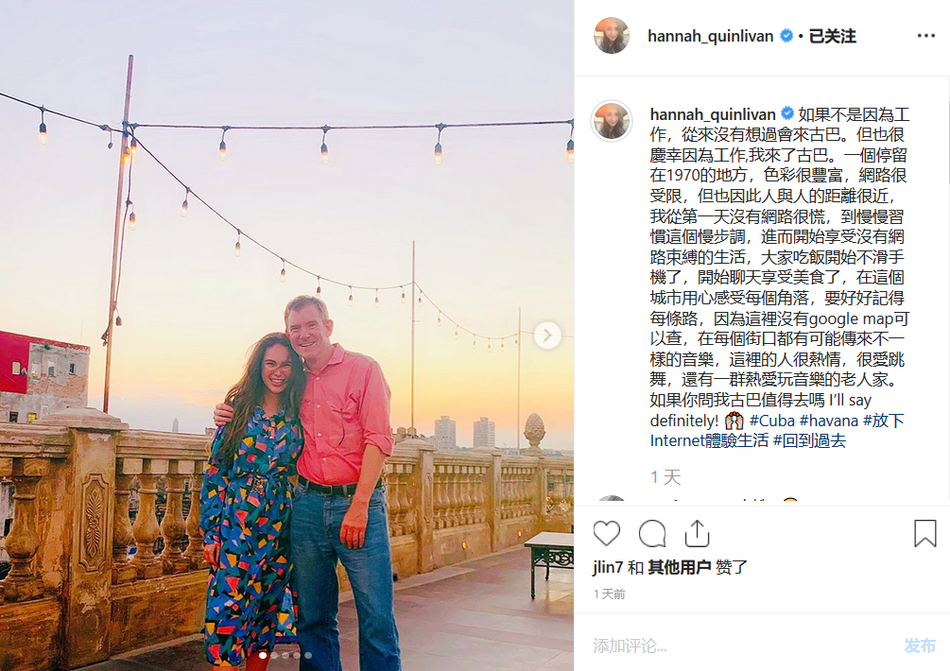The image size is (950, 671).
Task: Open the caption's profile avatar
Action: click(611, 121)
